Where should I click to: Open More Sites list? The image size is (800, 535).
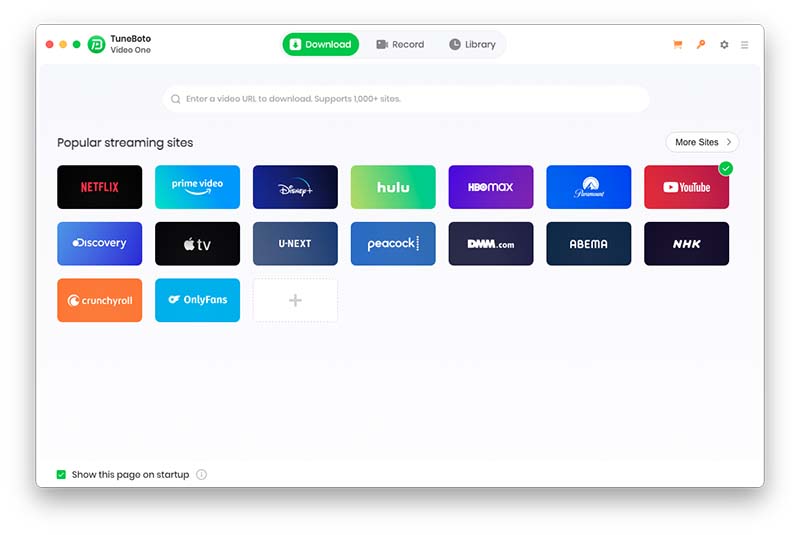[702, 142]
